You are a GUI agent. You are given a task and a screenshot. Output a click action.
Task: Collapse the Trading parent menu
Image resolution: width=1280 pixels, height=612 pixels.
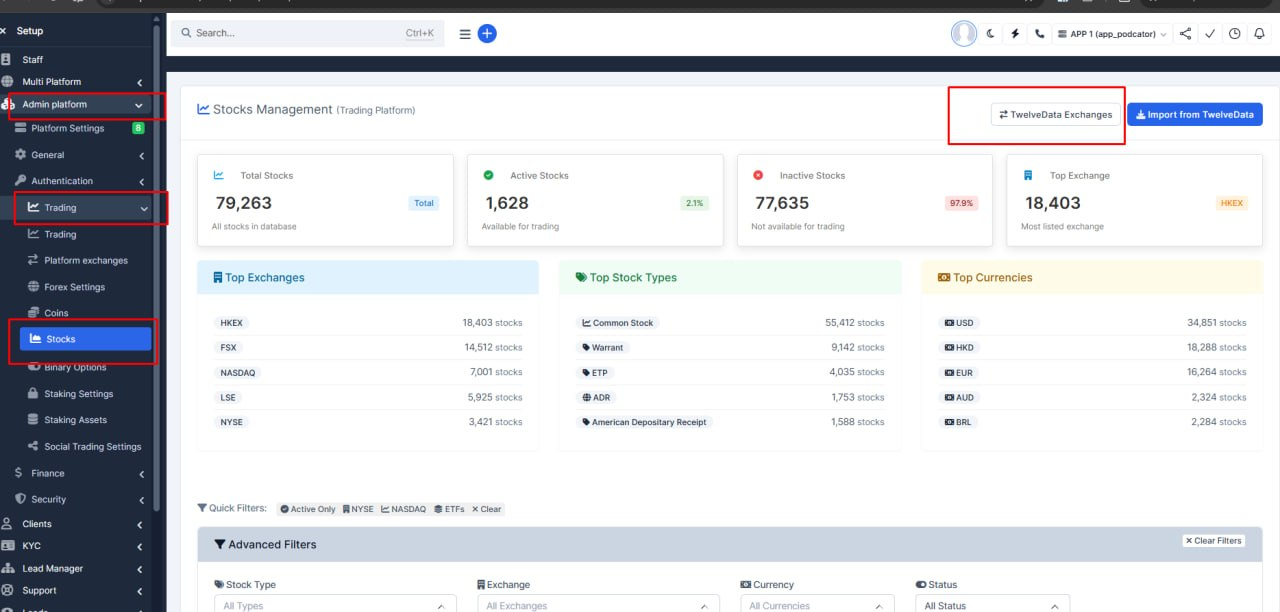(x=144, y=208)
